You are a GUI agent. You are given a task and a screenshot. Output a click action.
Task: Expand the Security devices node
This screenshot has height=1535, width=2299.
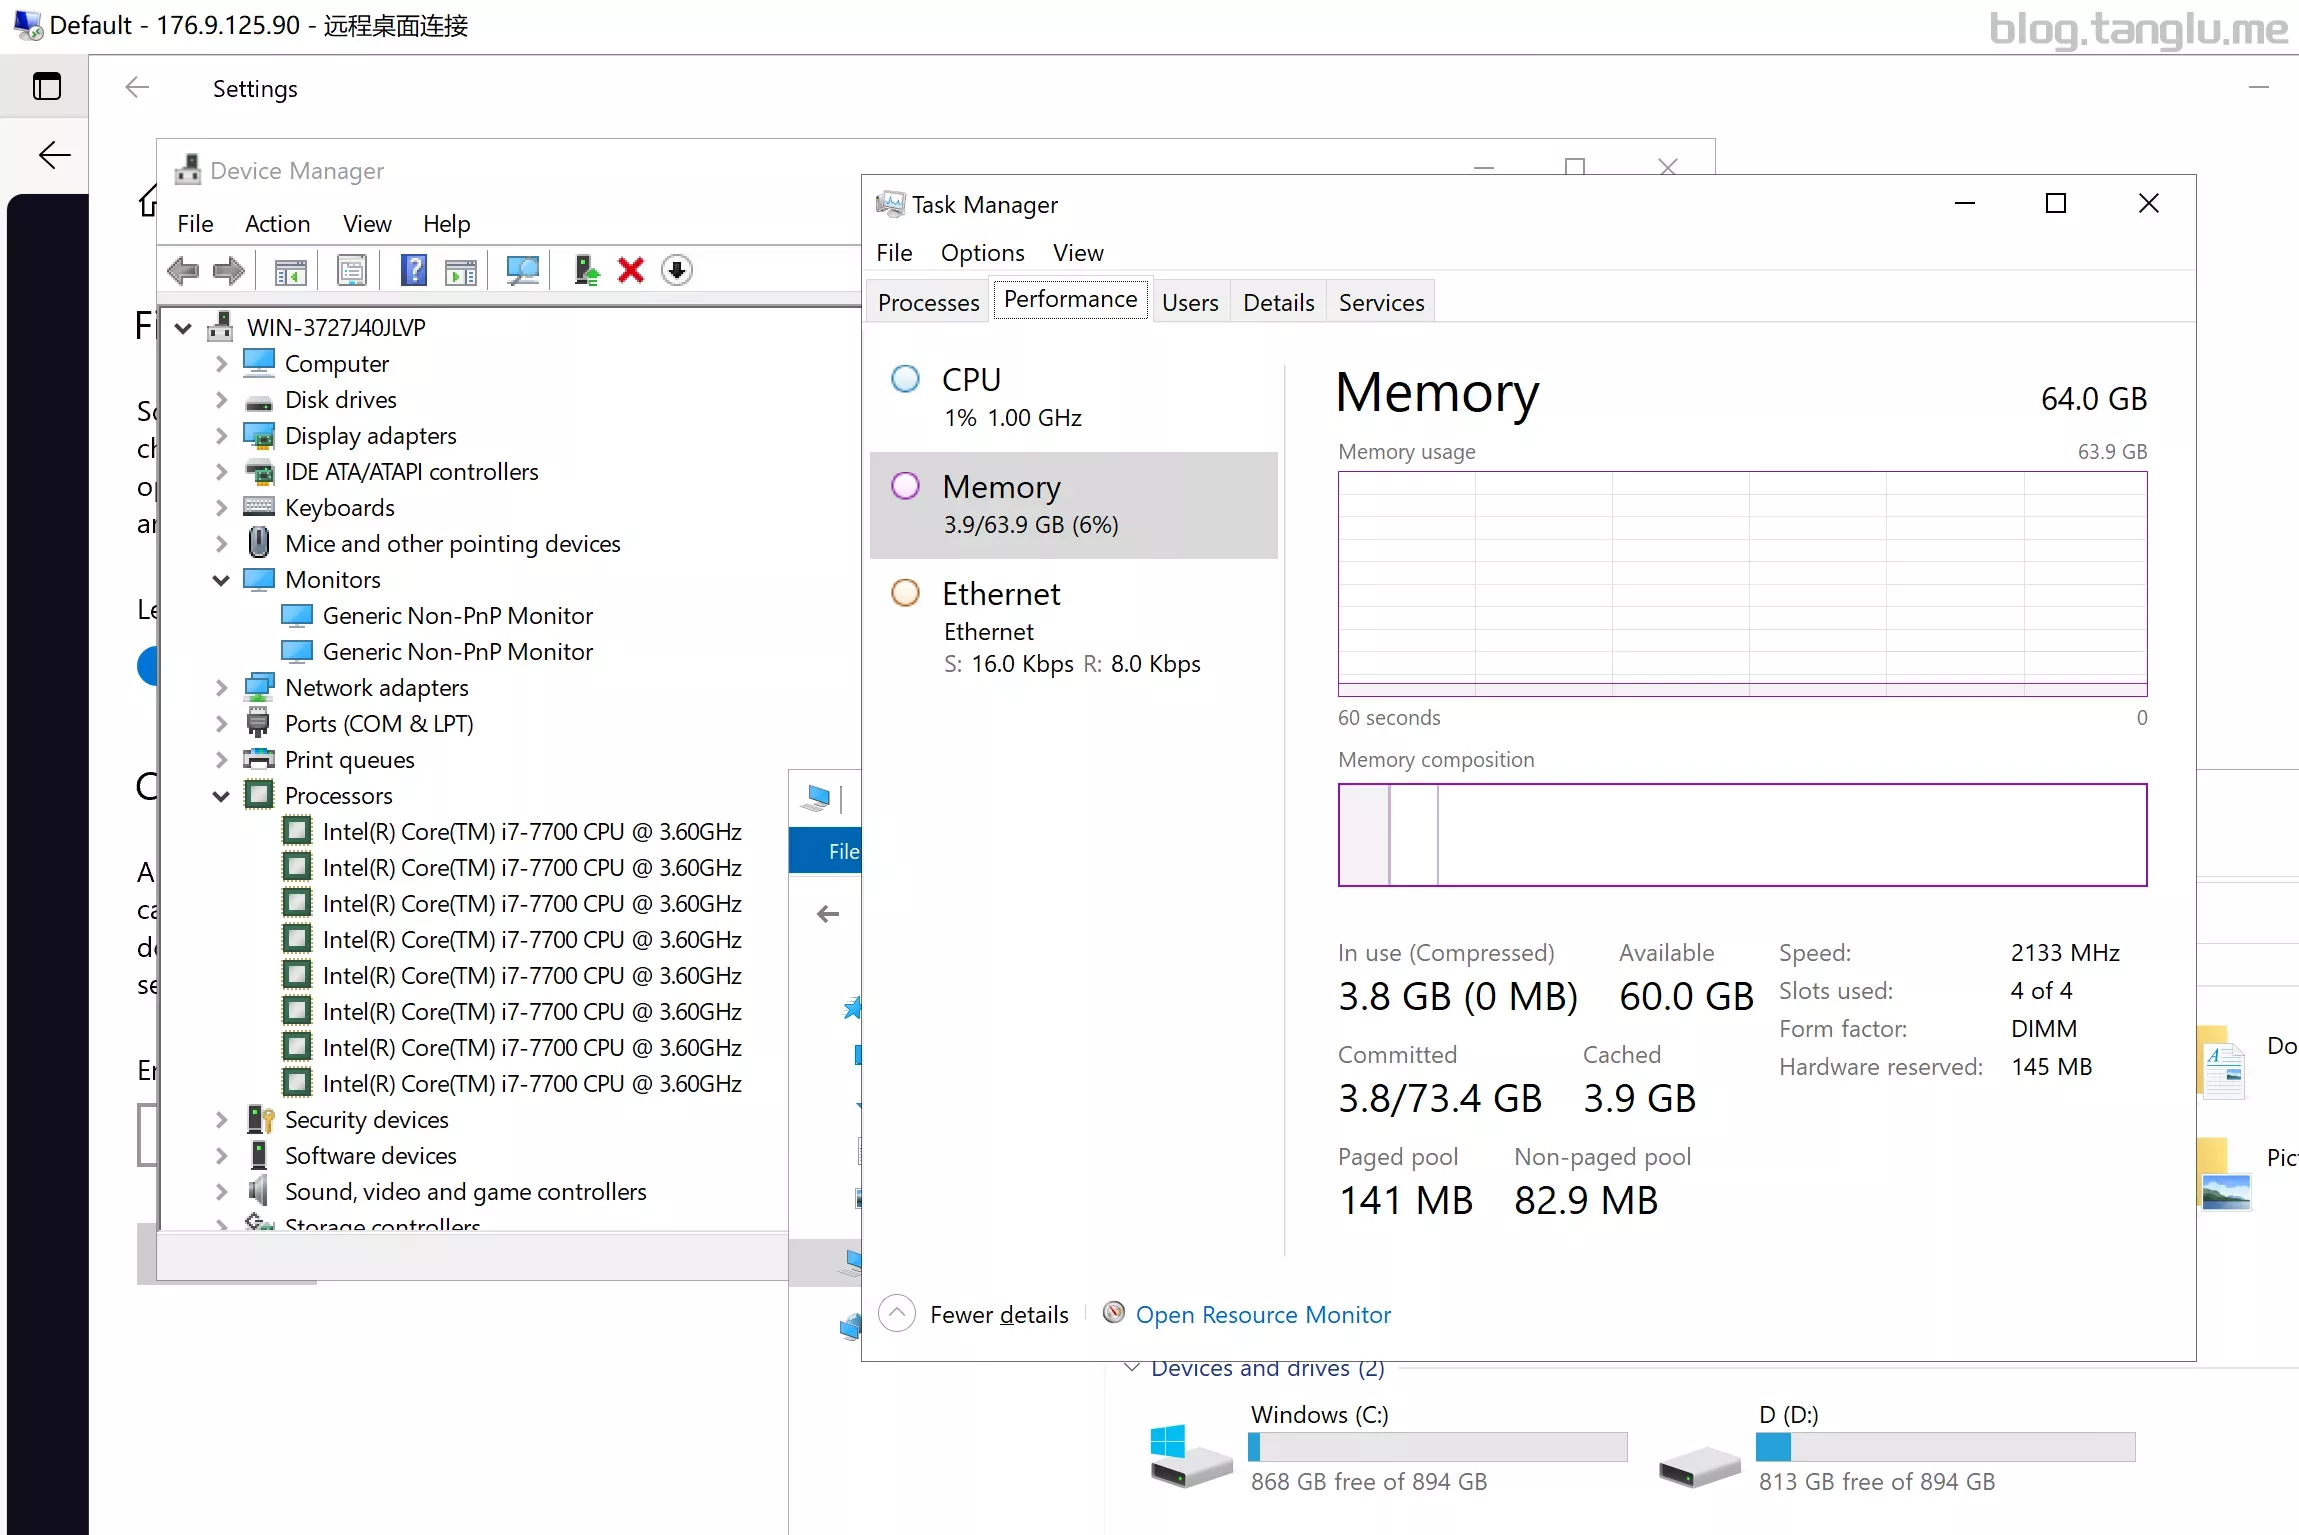pyautogui.click(x=222, y=1119)
